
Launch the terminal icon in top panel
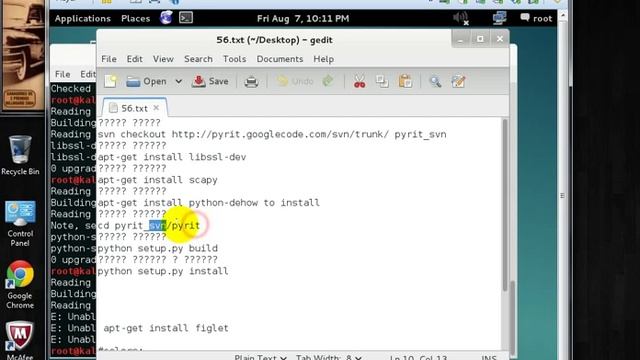[186, 18]
